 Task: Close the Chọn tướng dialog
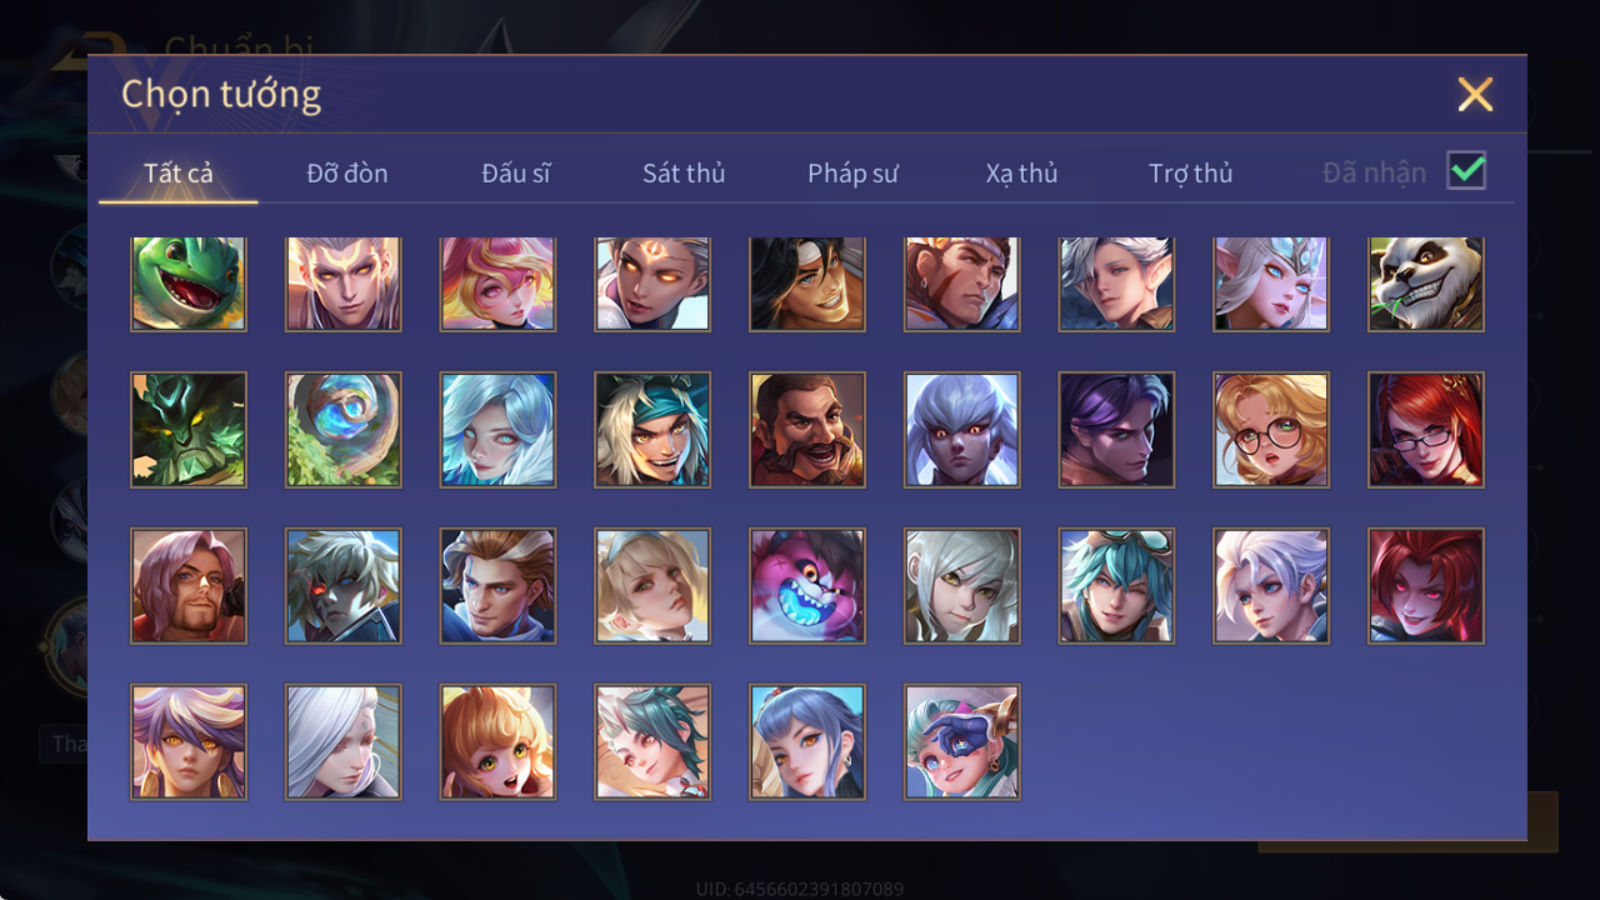click(x=1475, y=94)
